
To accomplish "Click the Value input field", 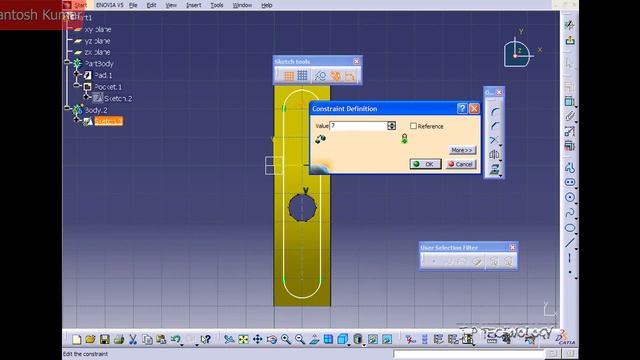I will 358,126.
